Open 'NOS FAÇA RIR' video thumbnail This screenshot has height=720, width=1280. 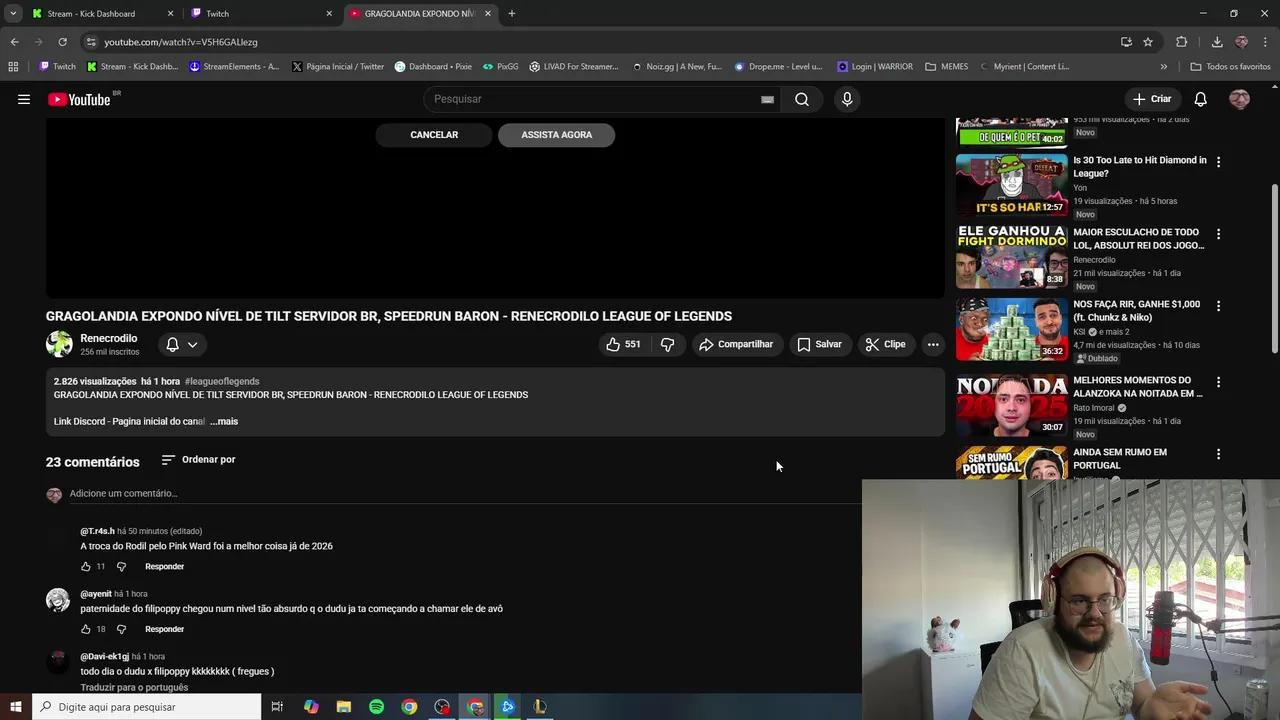(x=1011, y=329)
